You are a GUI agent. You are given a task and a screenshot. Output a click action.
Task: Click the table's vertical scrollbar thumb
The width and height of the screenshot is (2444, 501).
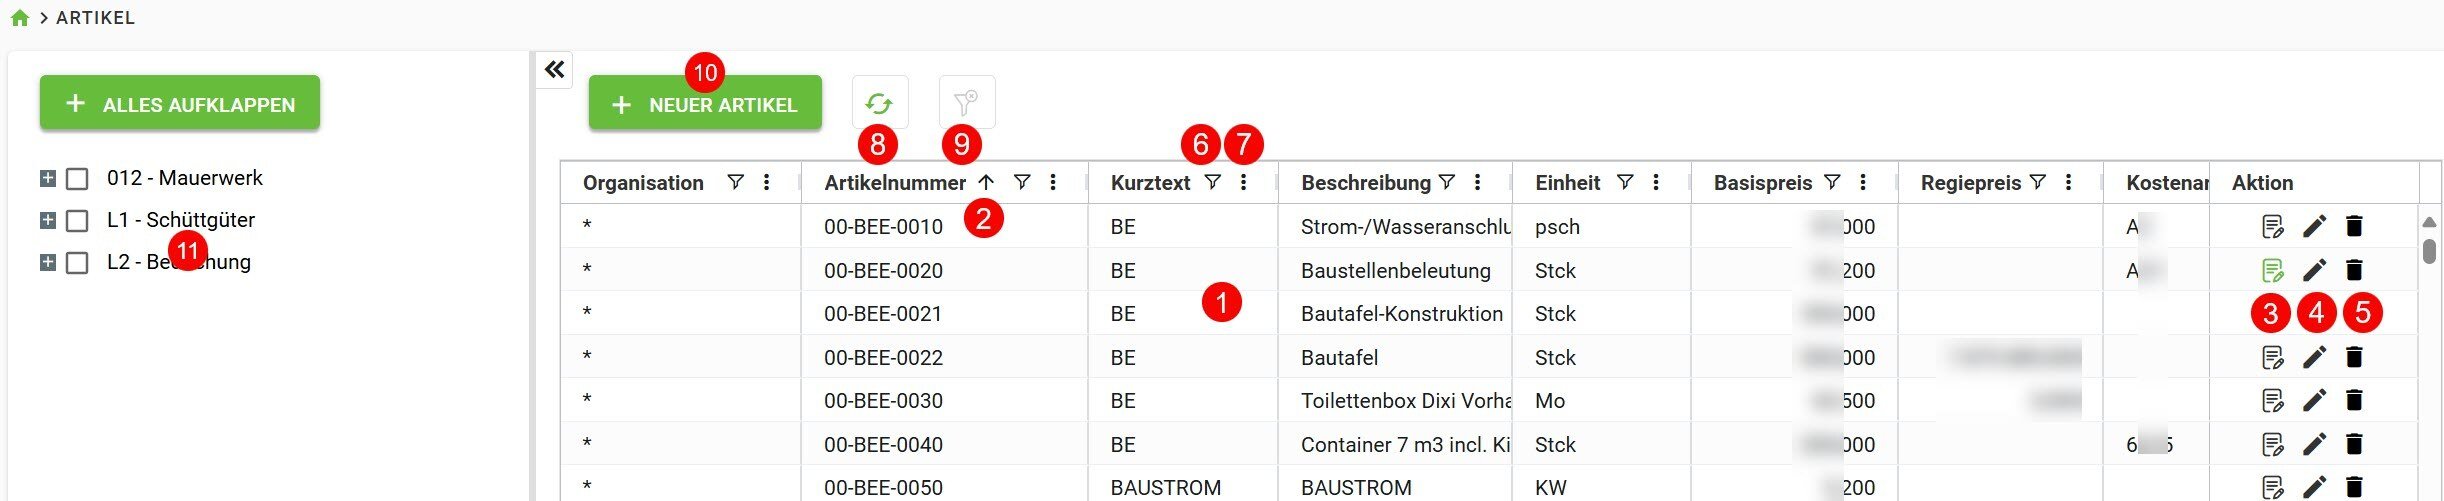click(x=2429, y=249)
